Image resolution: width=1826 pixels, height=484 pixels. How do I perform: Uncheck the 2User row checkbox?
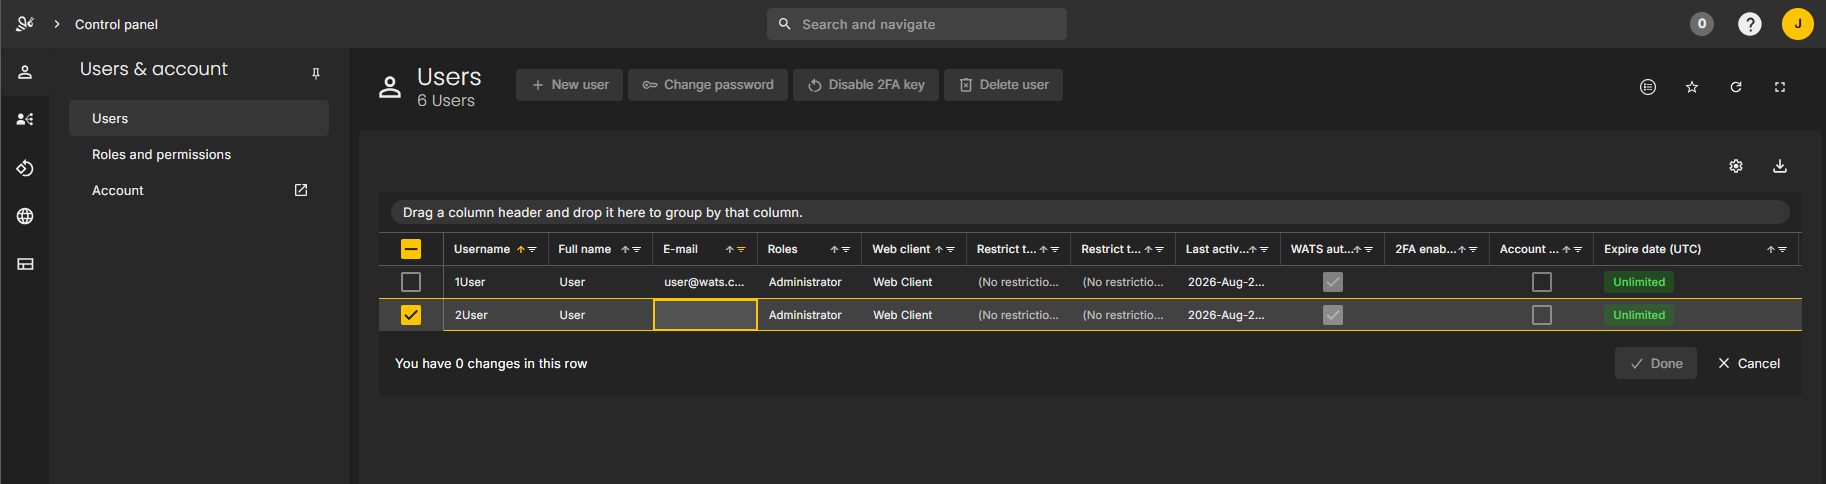coord(411,315)
